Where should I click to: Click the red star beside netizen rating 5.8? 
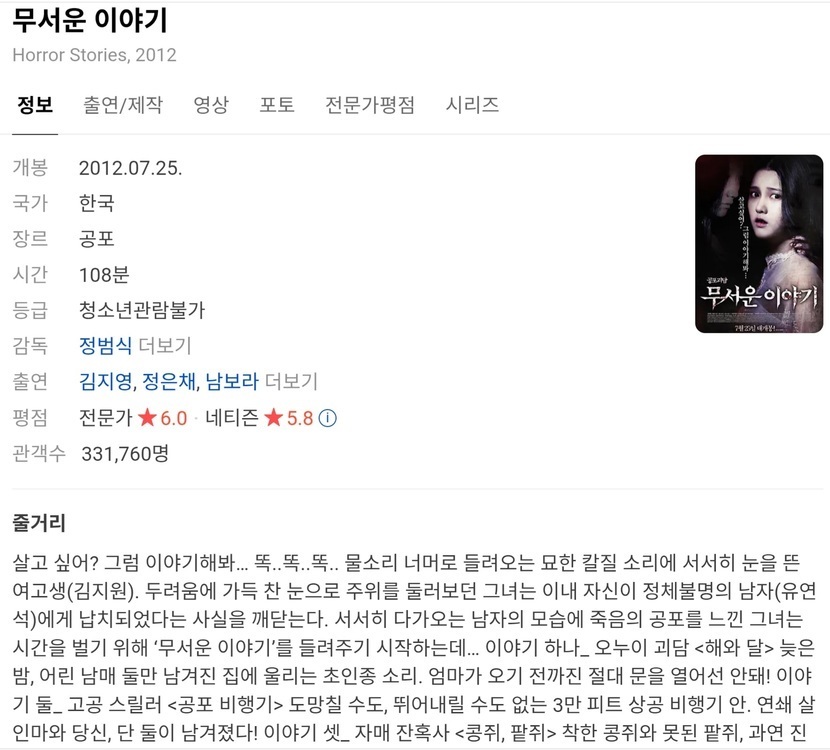(274, 418)
